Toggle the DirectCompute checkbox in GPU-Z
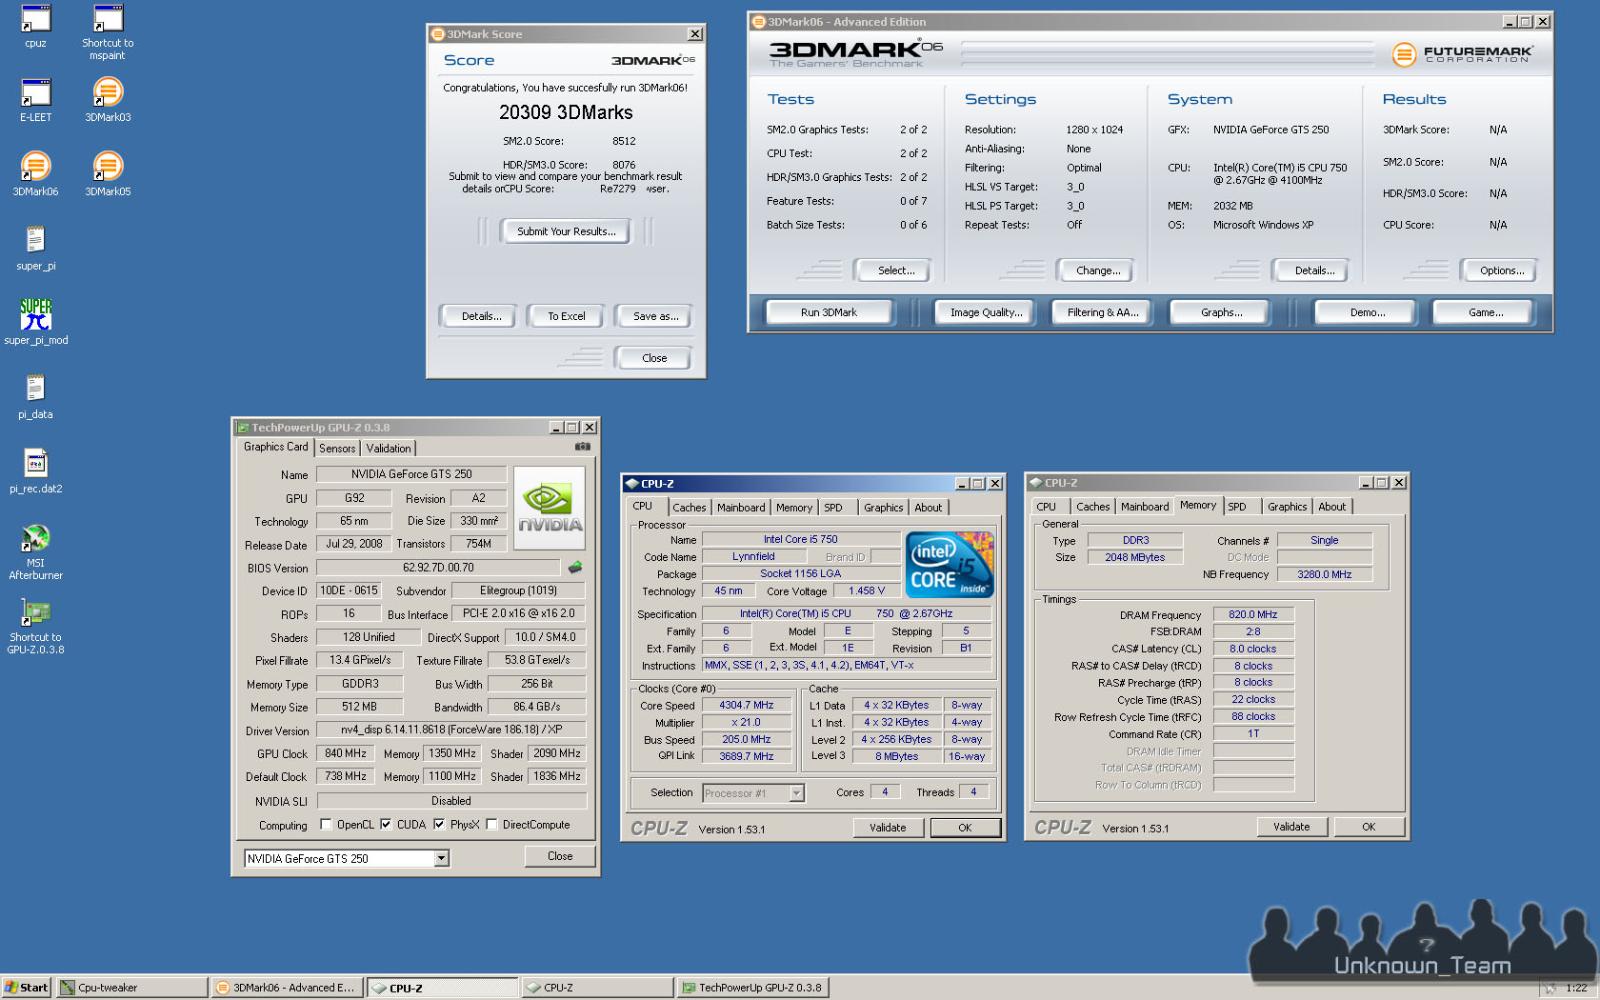The height and width of the screenshot is (1000, 1600). click(x=491, y=825)
